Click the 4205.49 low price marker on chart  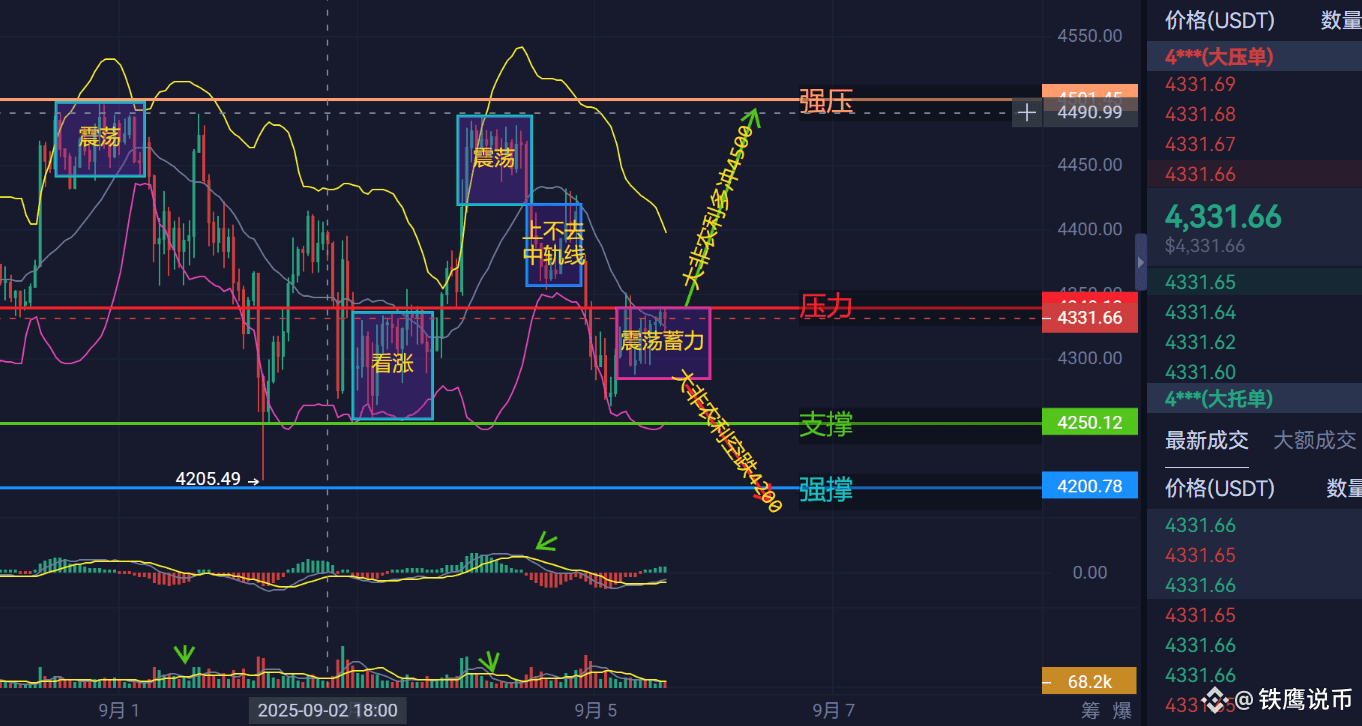click(208, 479)
